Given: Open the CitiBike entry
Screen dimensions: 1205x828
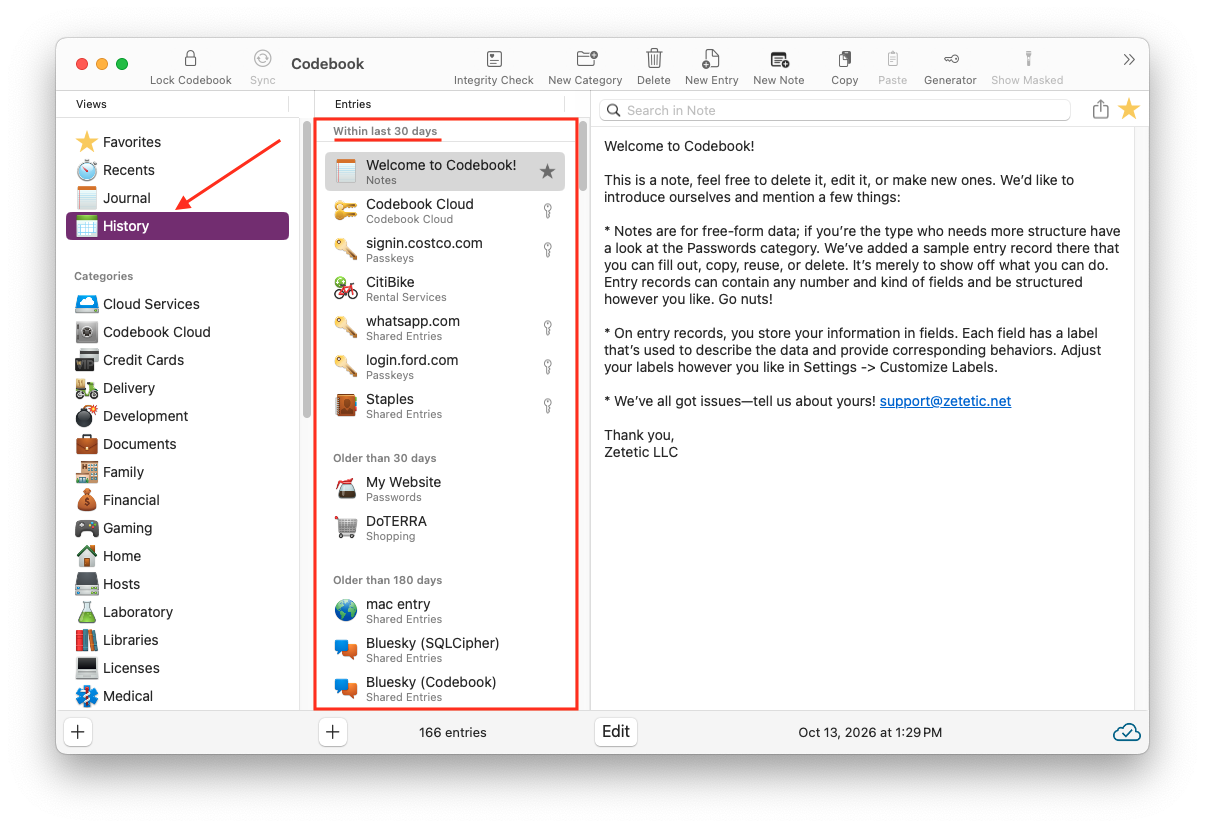Looking at the screenshot, I should click(445, 288).
